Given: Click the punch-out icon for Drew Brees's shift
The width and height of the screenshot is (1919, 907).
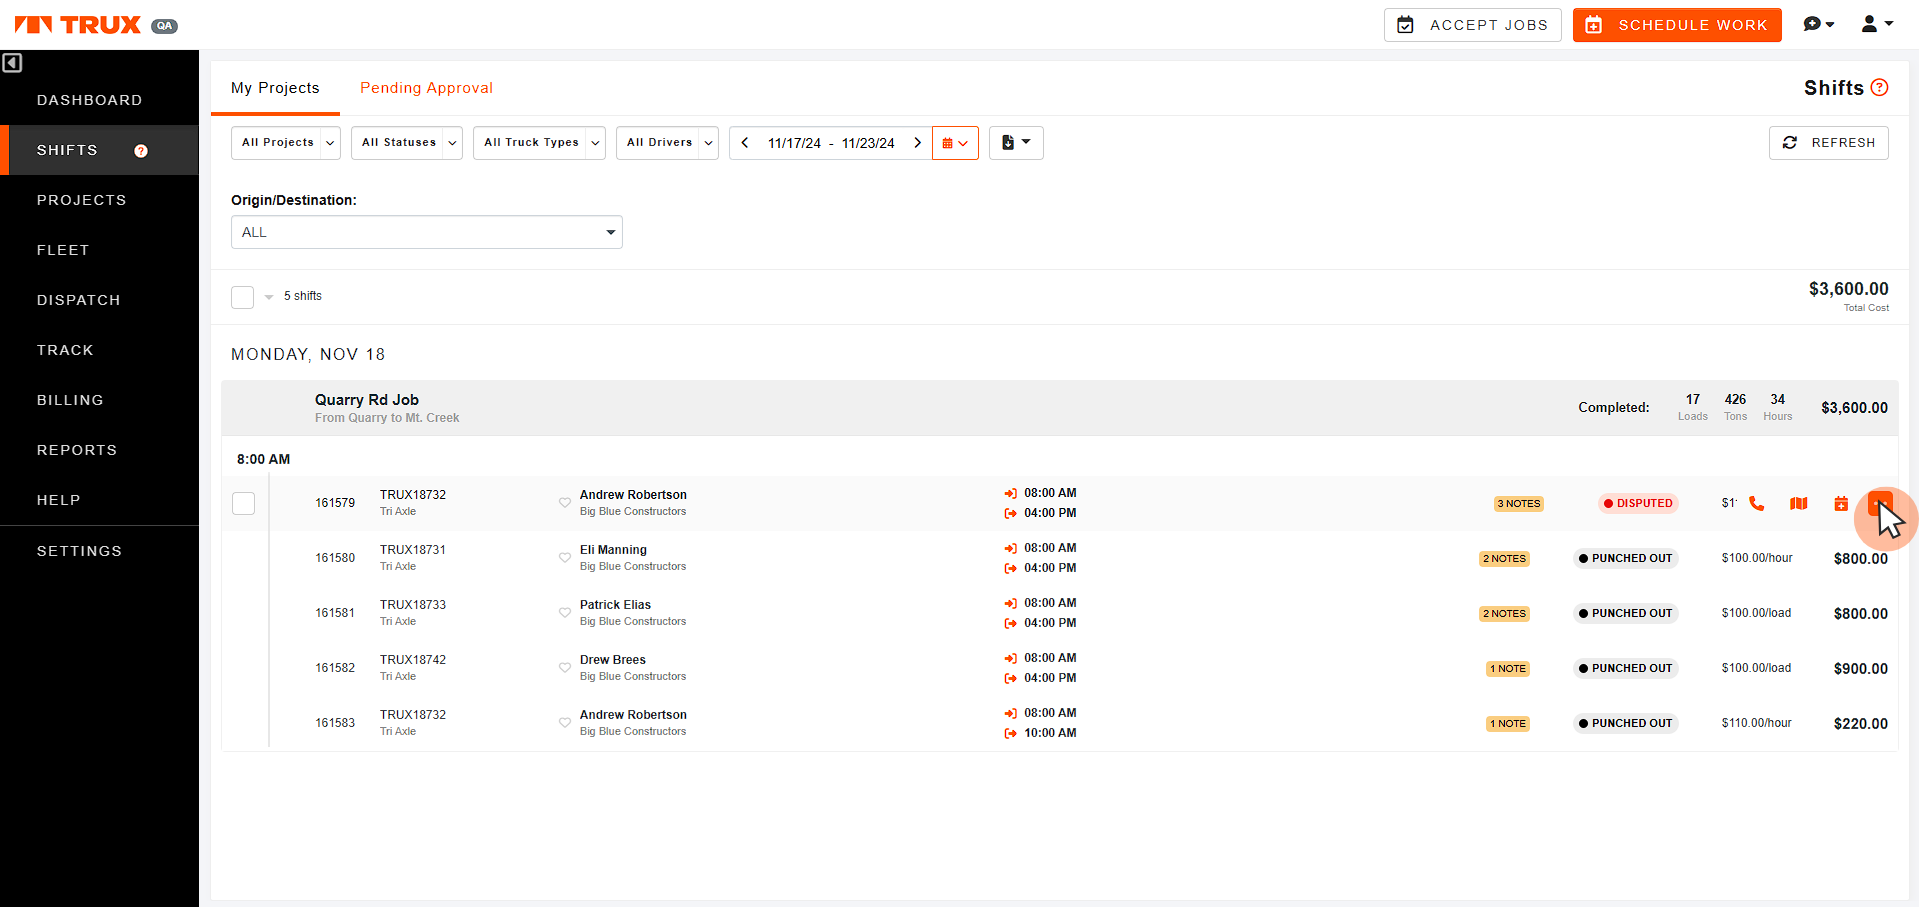Looking at the screenshot, I should [1010, 678].
